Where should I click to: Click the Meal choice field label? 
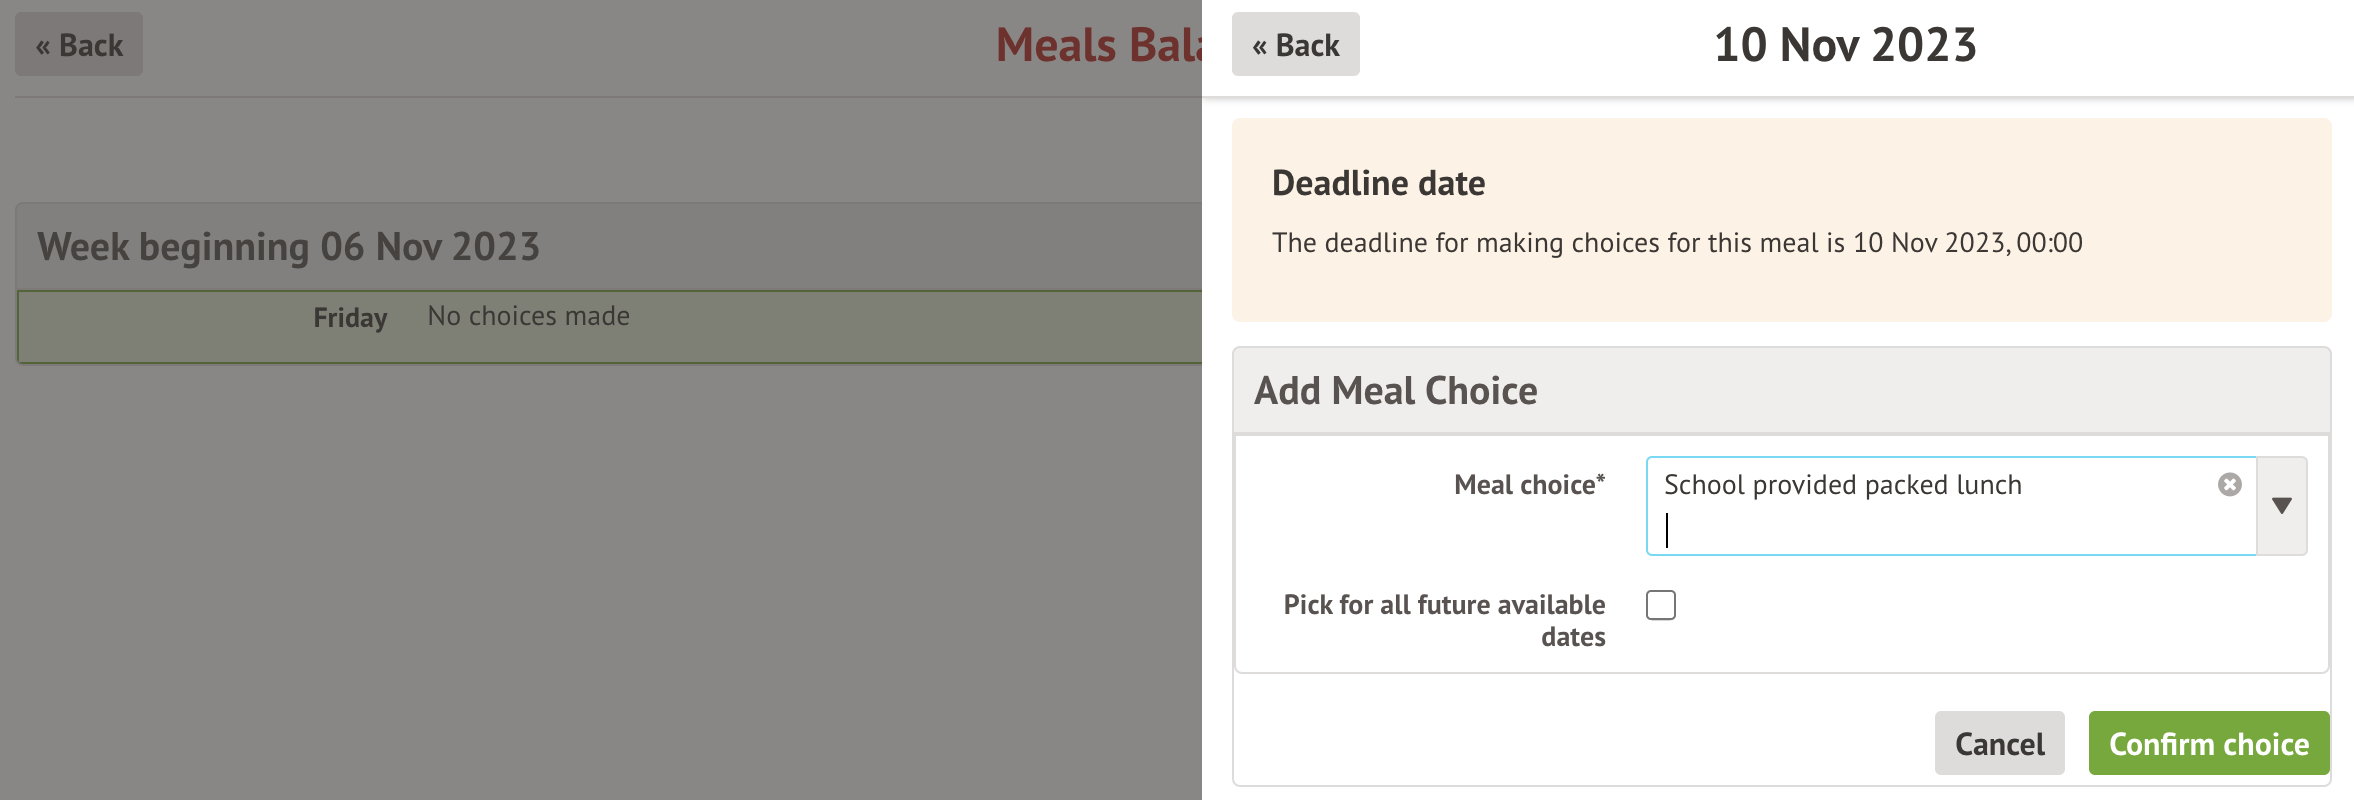coord(1529,485)
